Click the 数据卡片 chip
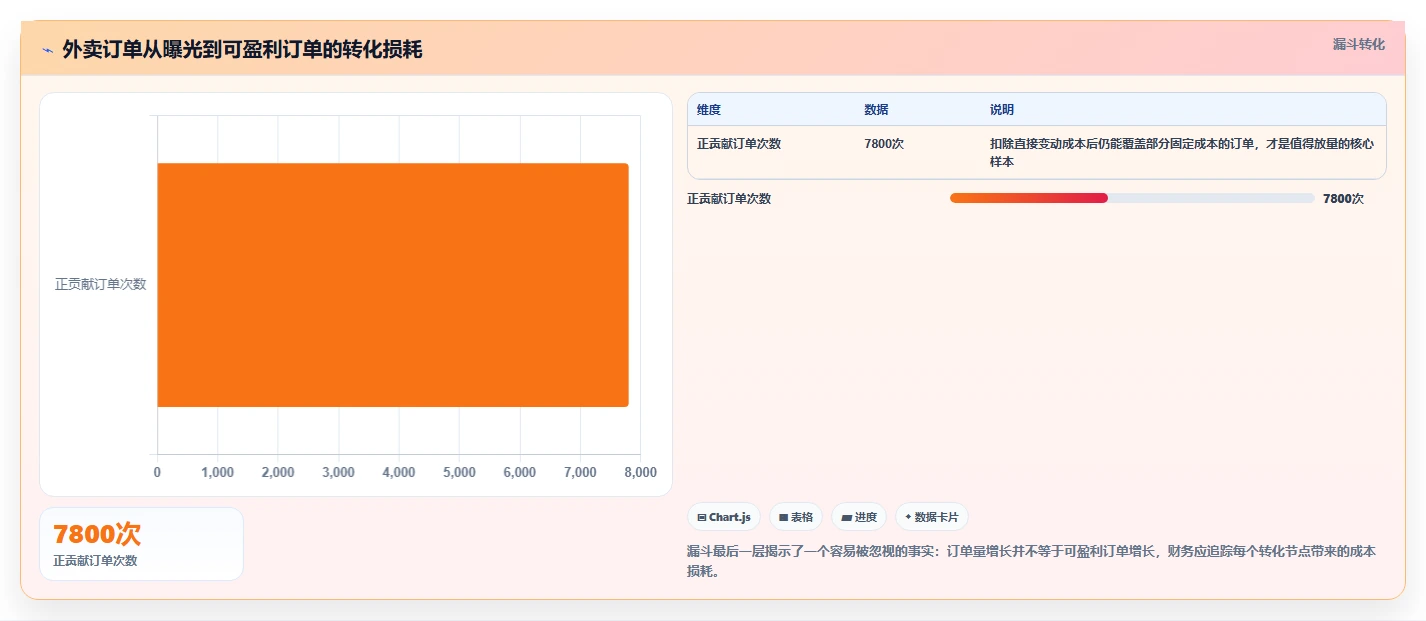 tap(932, 517)
